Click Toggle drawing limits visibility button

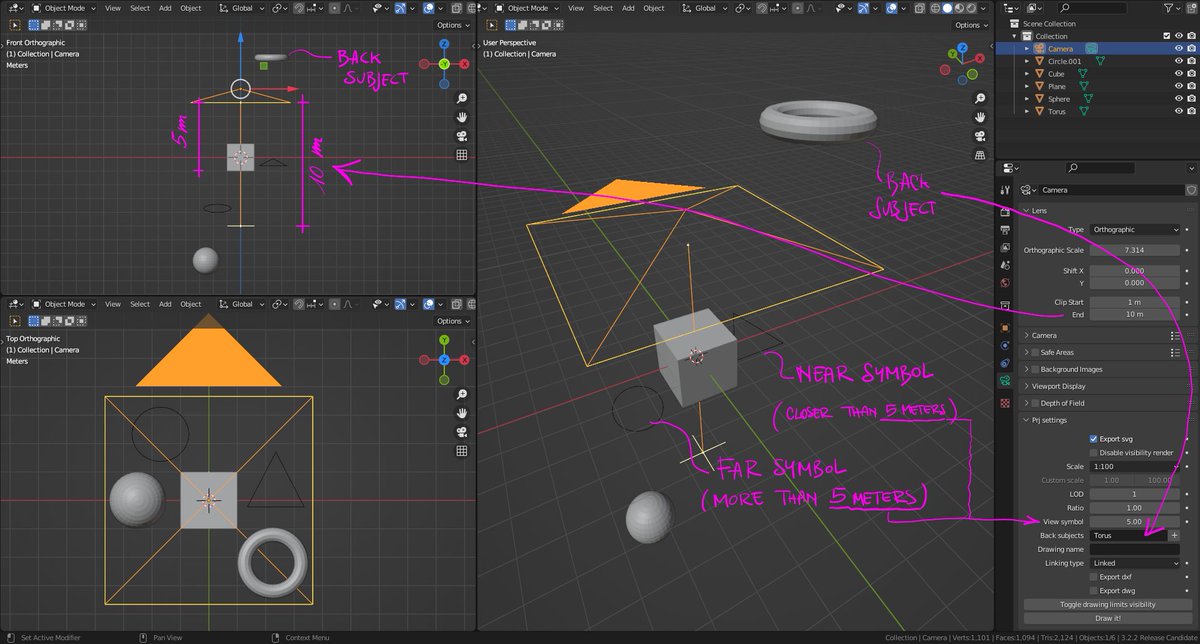[x=1107, y=605]
